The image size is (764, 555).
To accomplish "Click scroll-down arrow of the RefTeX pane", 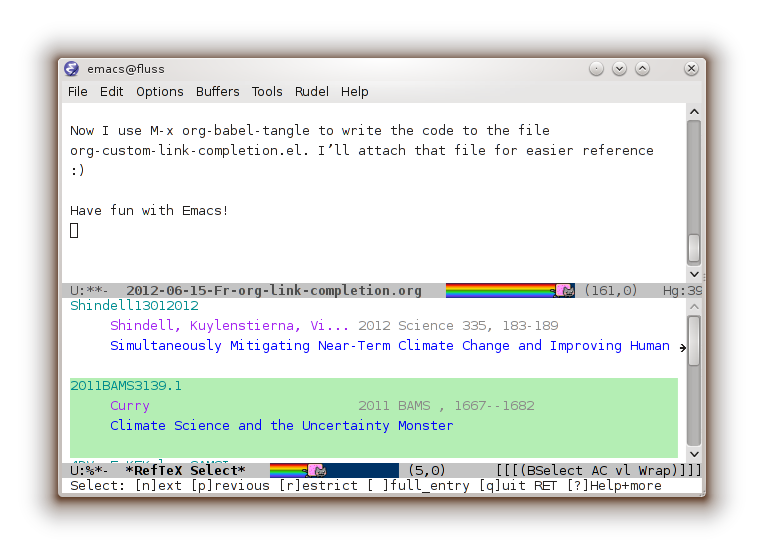I will 694,453.
